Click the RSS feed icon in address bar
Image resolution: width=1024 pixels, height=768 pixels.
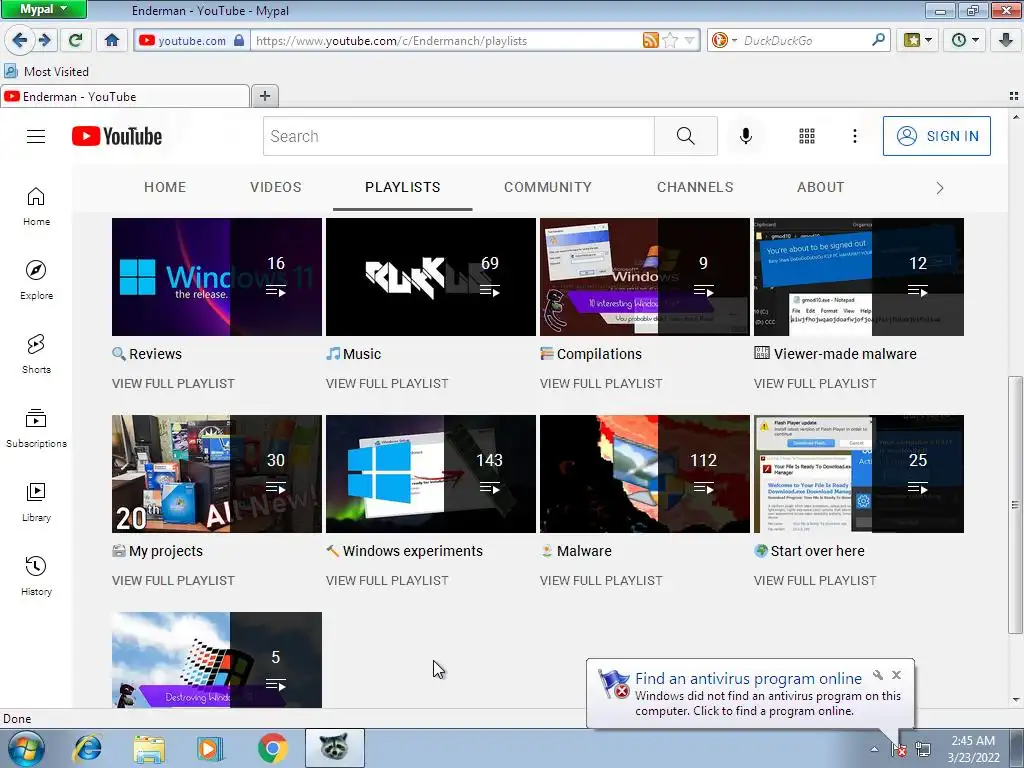pos(650,40)
